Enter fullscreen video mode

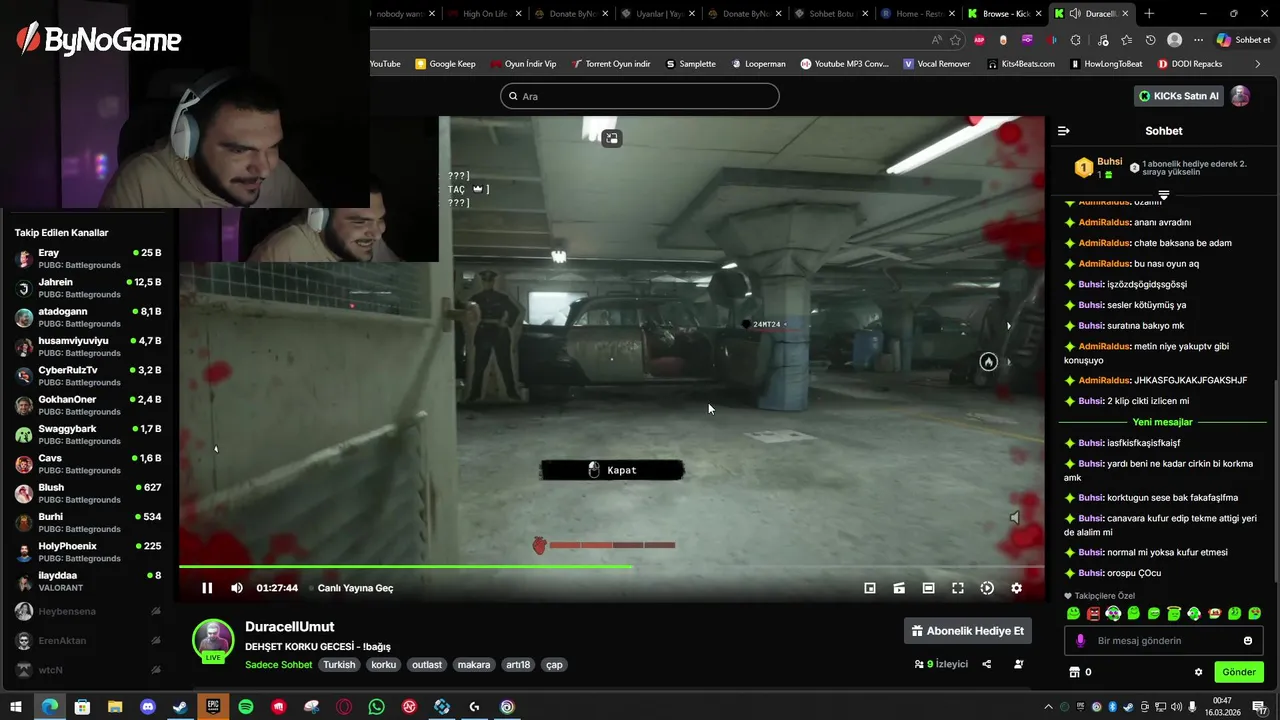click(958, 588)
